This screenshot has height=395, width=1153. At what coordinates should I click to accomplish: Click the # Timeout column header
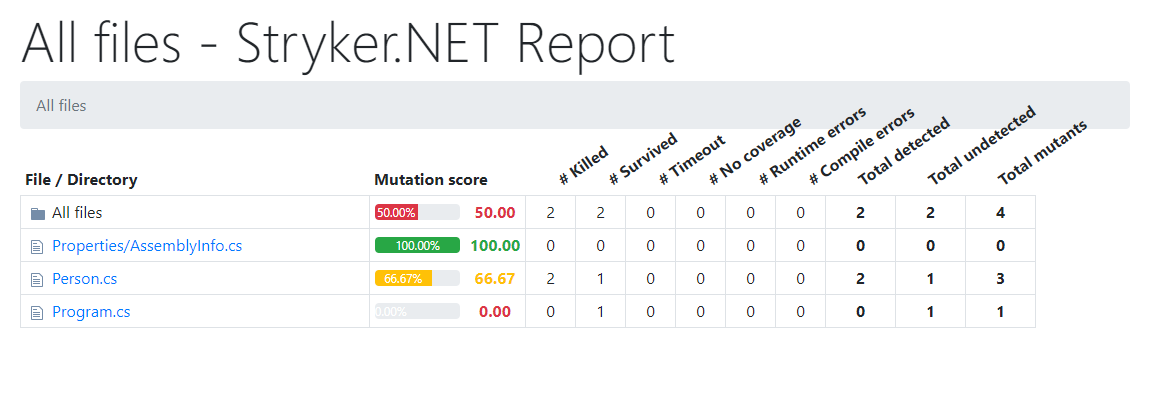[692, 160]
